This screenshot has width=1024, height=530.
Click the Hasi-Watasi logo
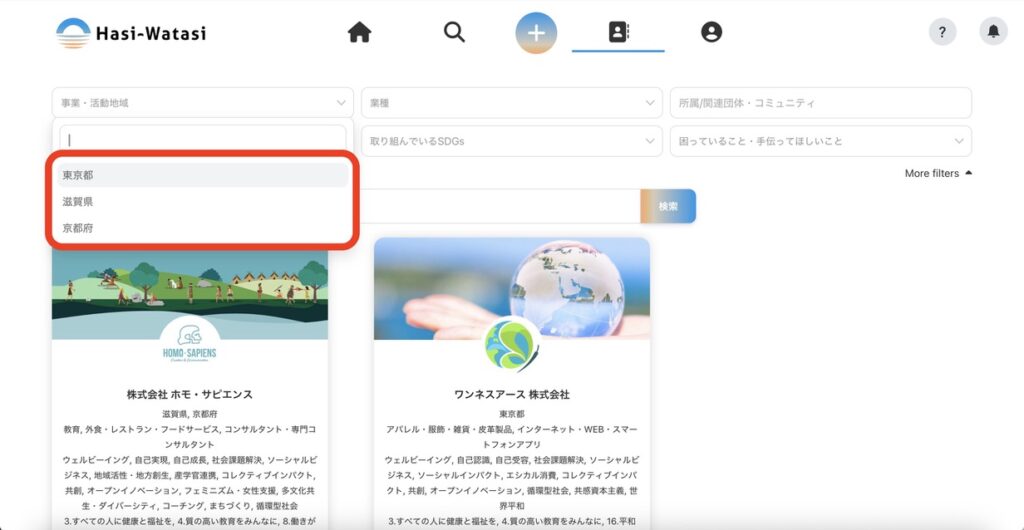tap(131, 33)
